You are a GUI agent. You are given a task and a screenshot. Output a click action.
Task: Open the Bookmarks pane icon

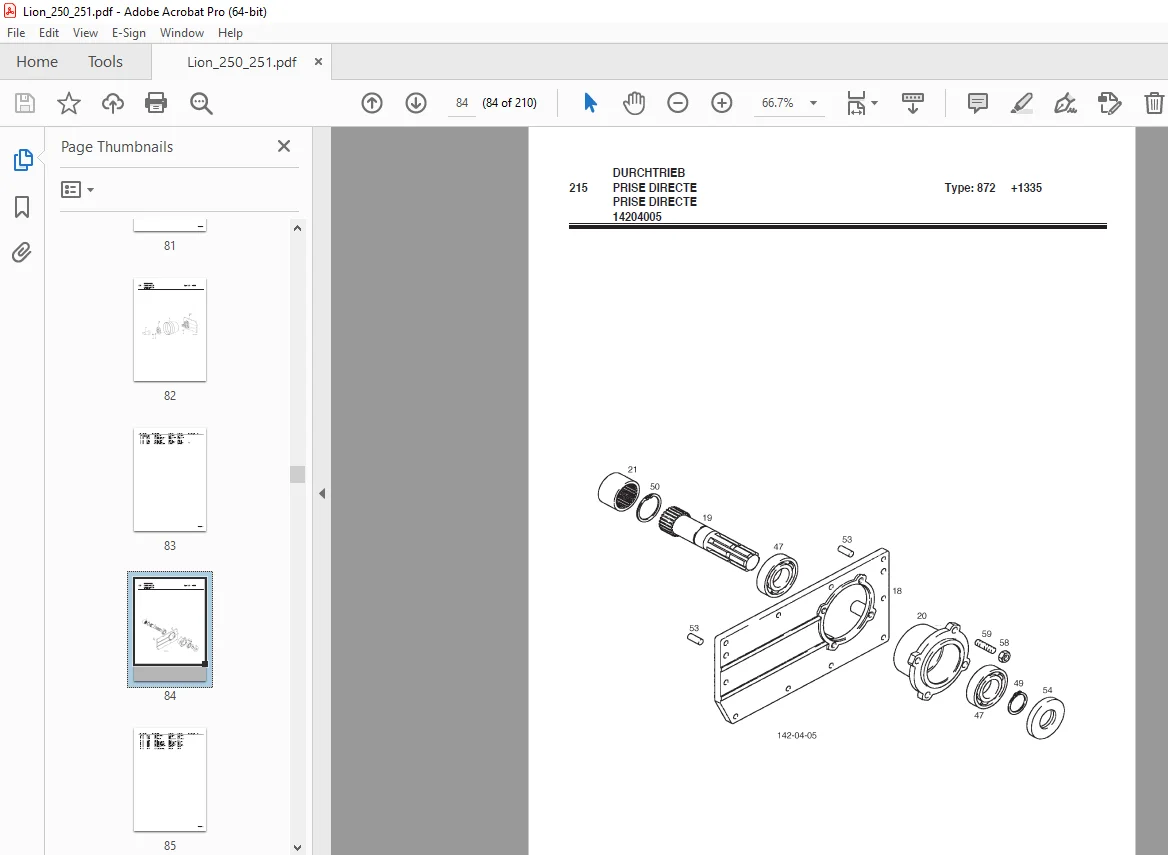pyautogui.click(x=22, y=206)
